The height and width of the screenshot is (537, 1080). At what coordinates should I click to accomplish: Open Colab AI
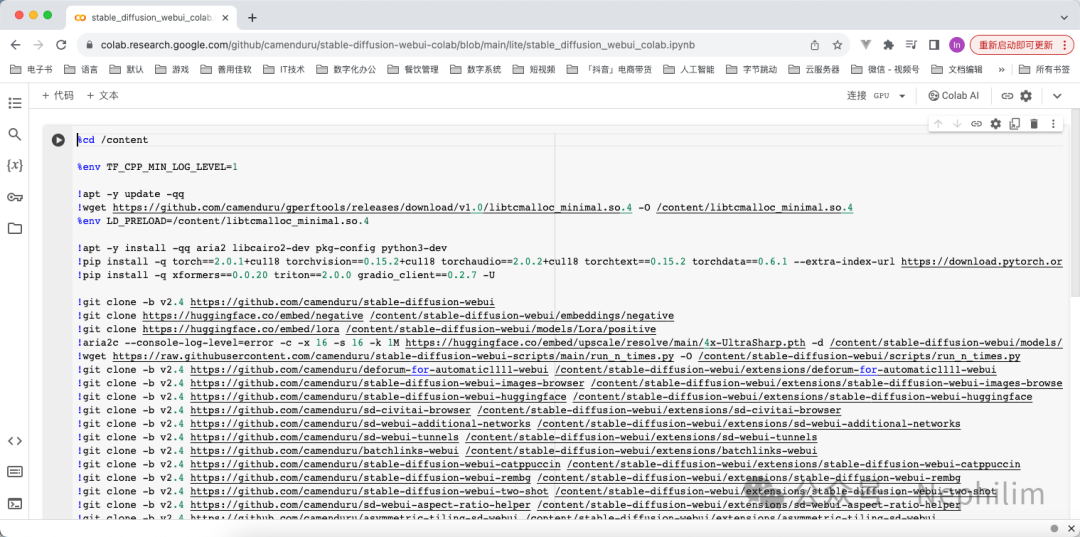click(x=954, y=96)
